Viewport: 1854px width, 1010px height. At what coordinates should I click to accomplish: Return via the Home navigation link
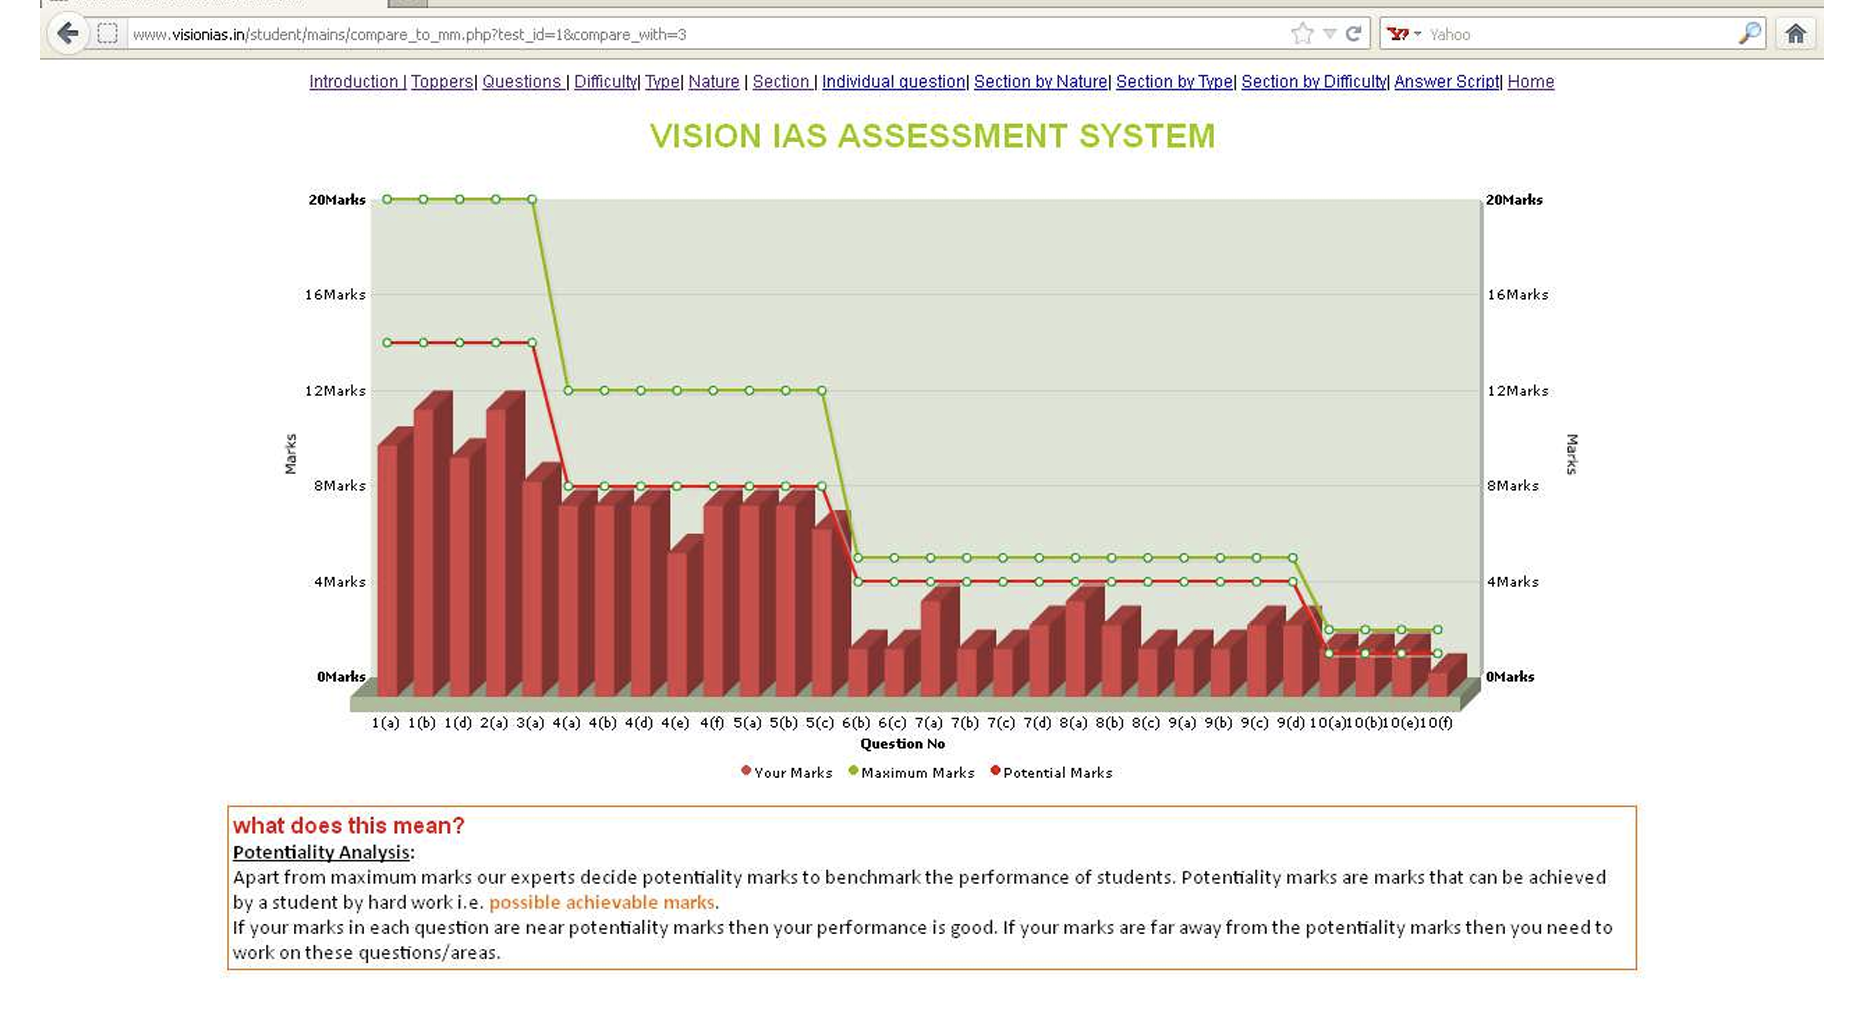pos(1531,82)
